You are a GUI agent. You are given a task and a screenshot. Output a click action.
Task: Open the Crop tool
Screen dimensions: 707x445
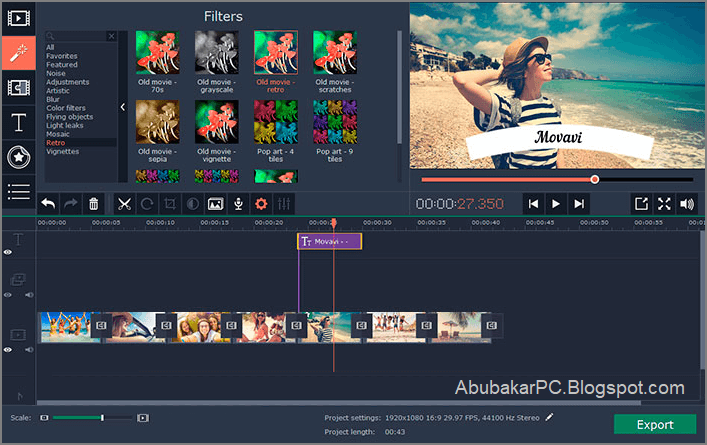pos(170,204)
